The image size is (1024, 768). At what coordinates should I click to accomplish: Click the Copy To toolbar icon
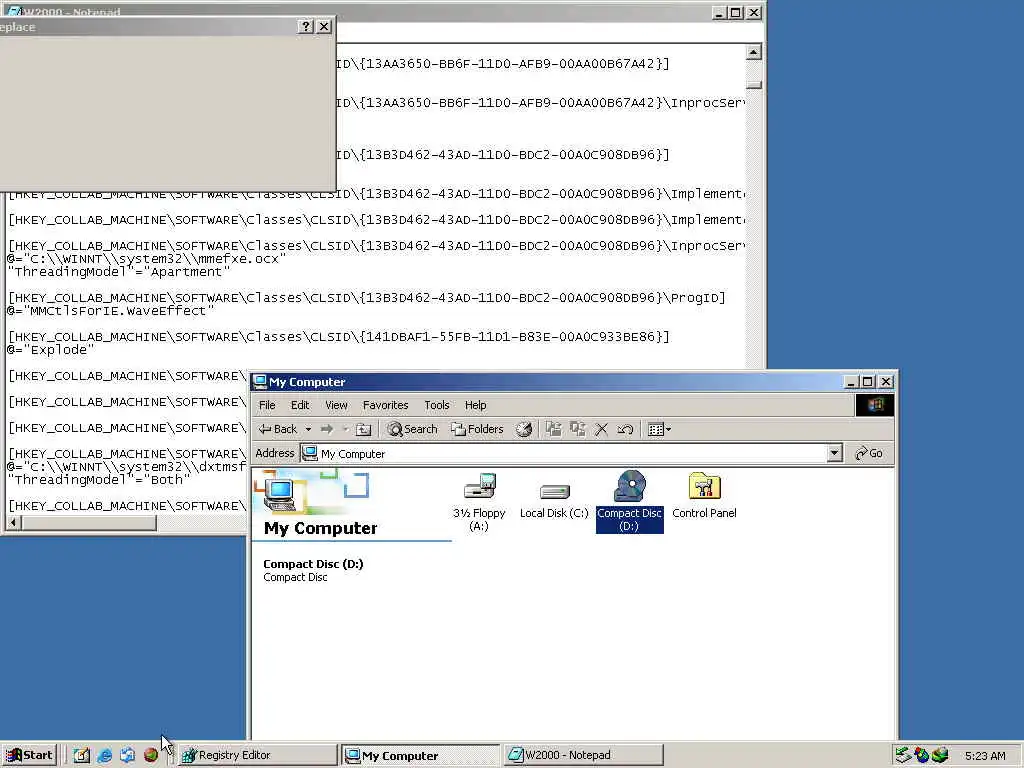click(577, 429)
